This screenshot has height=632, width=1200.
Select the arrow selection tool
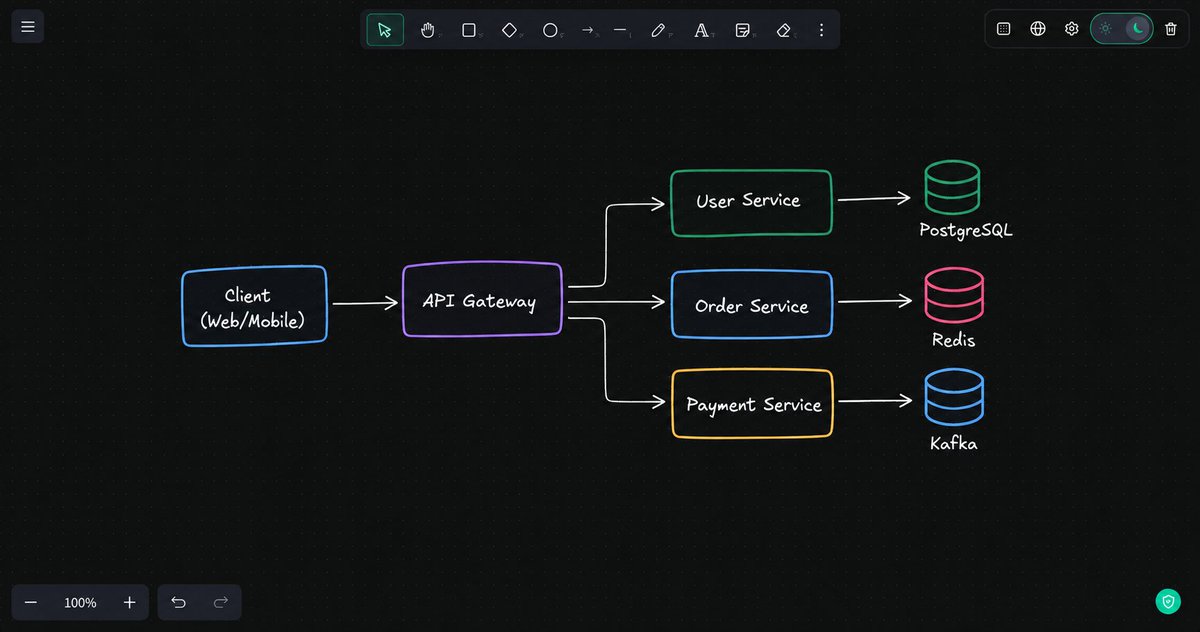[385, 30]
